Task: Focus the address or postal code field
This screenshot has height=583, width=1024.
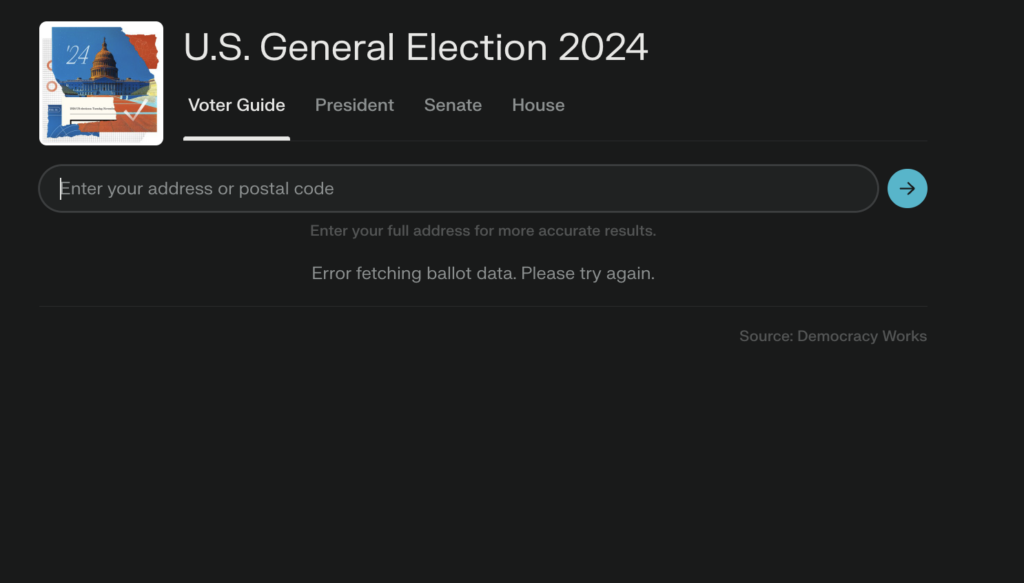Action: tap(458, 188)
